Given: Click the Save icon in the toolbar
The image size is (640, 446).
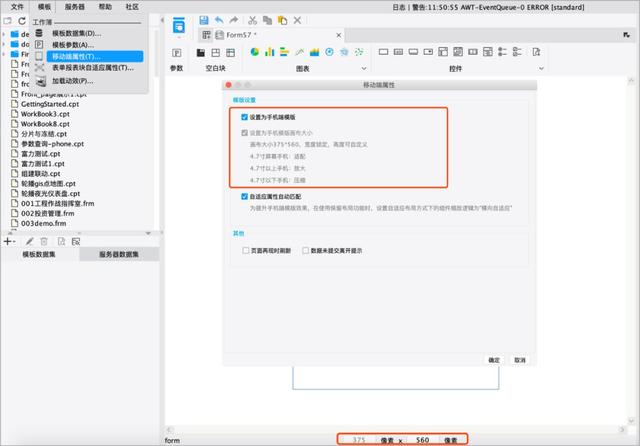Looking at the screenshot, I should point(205,19).
